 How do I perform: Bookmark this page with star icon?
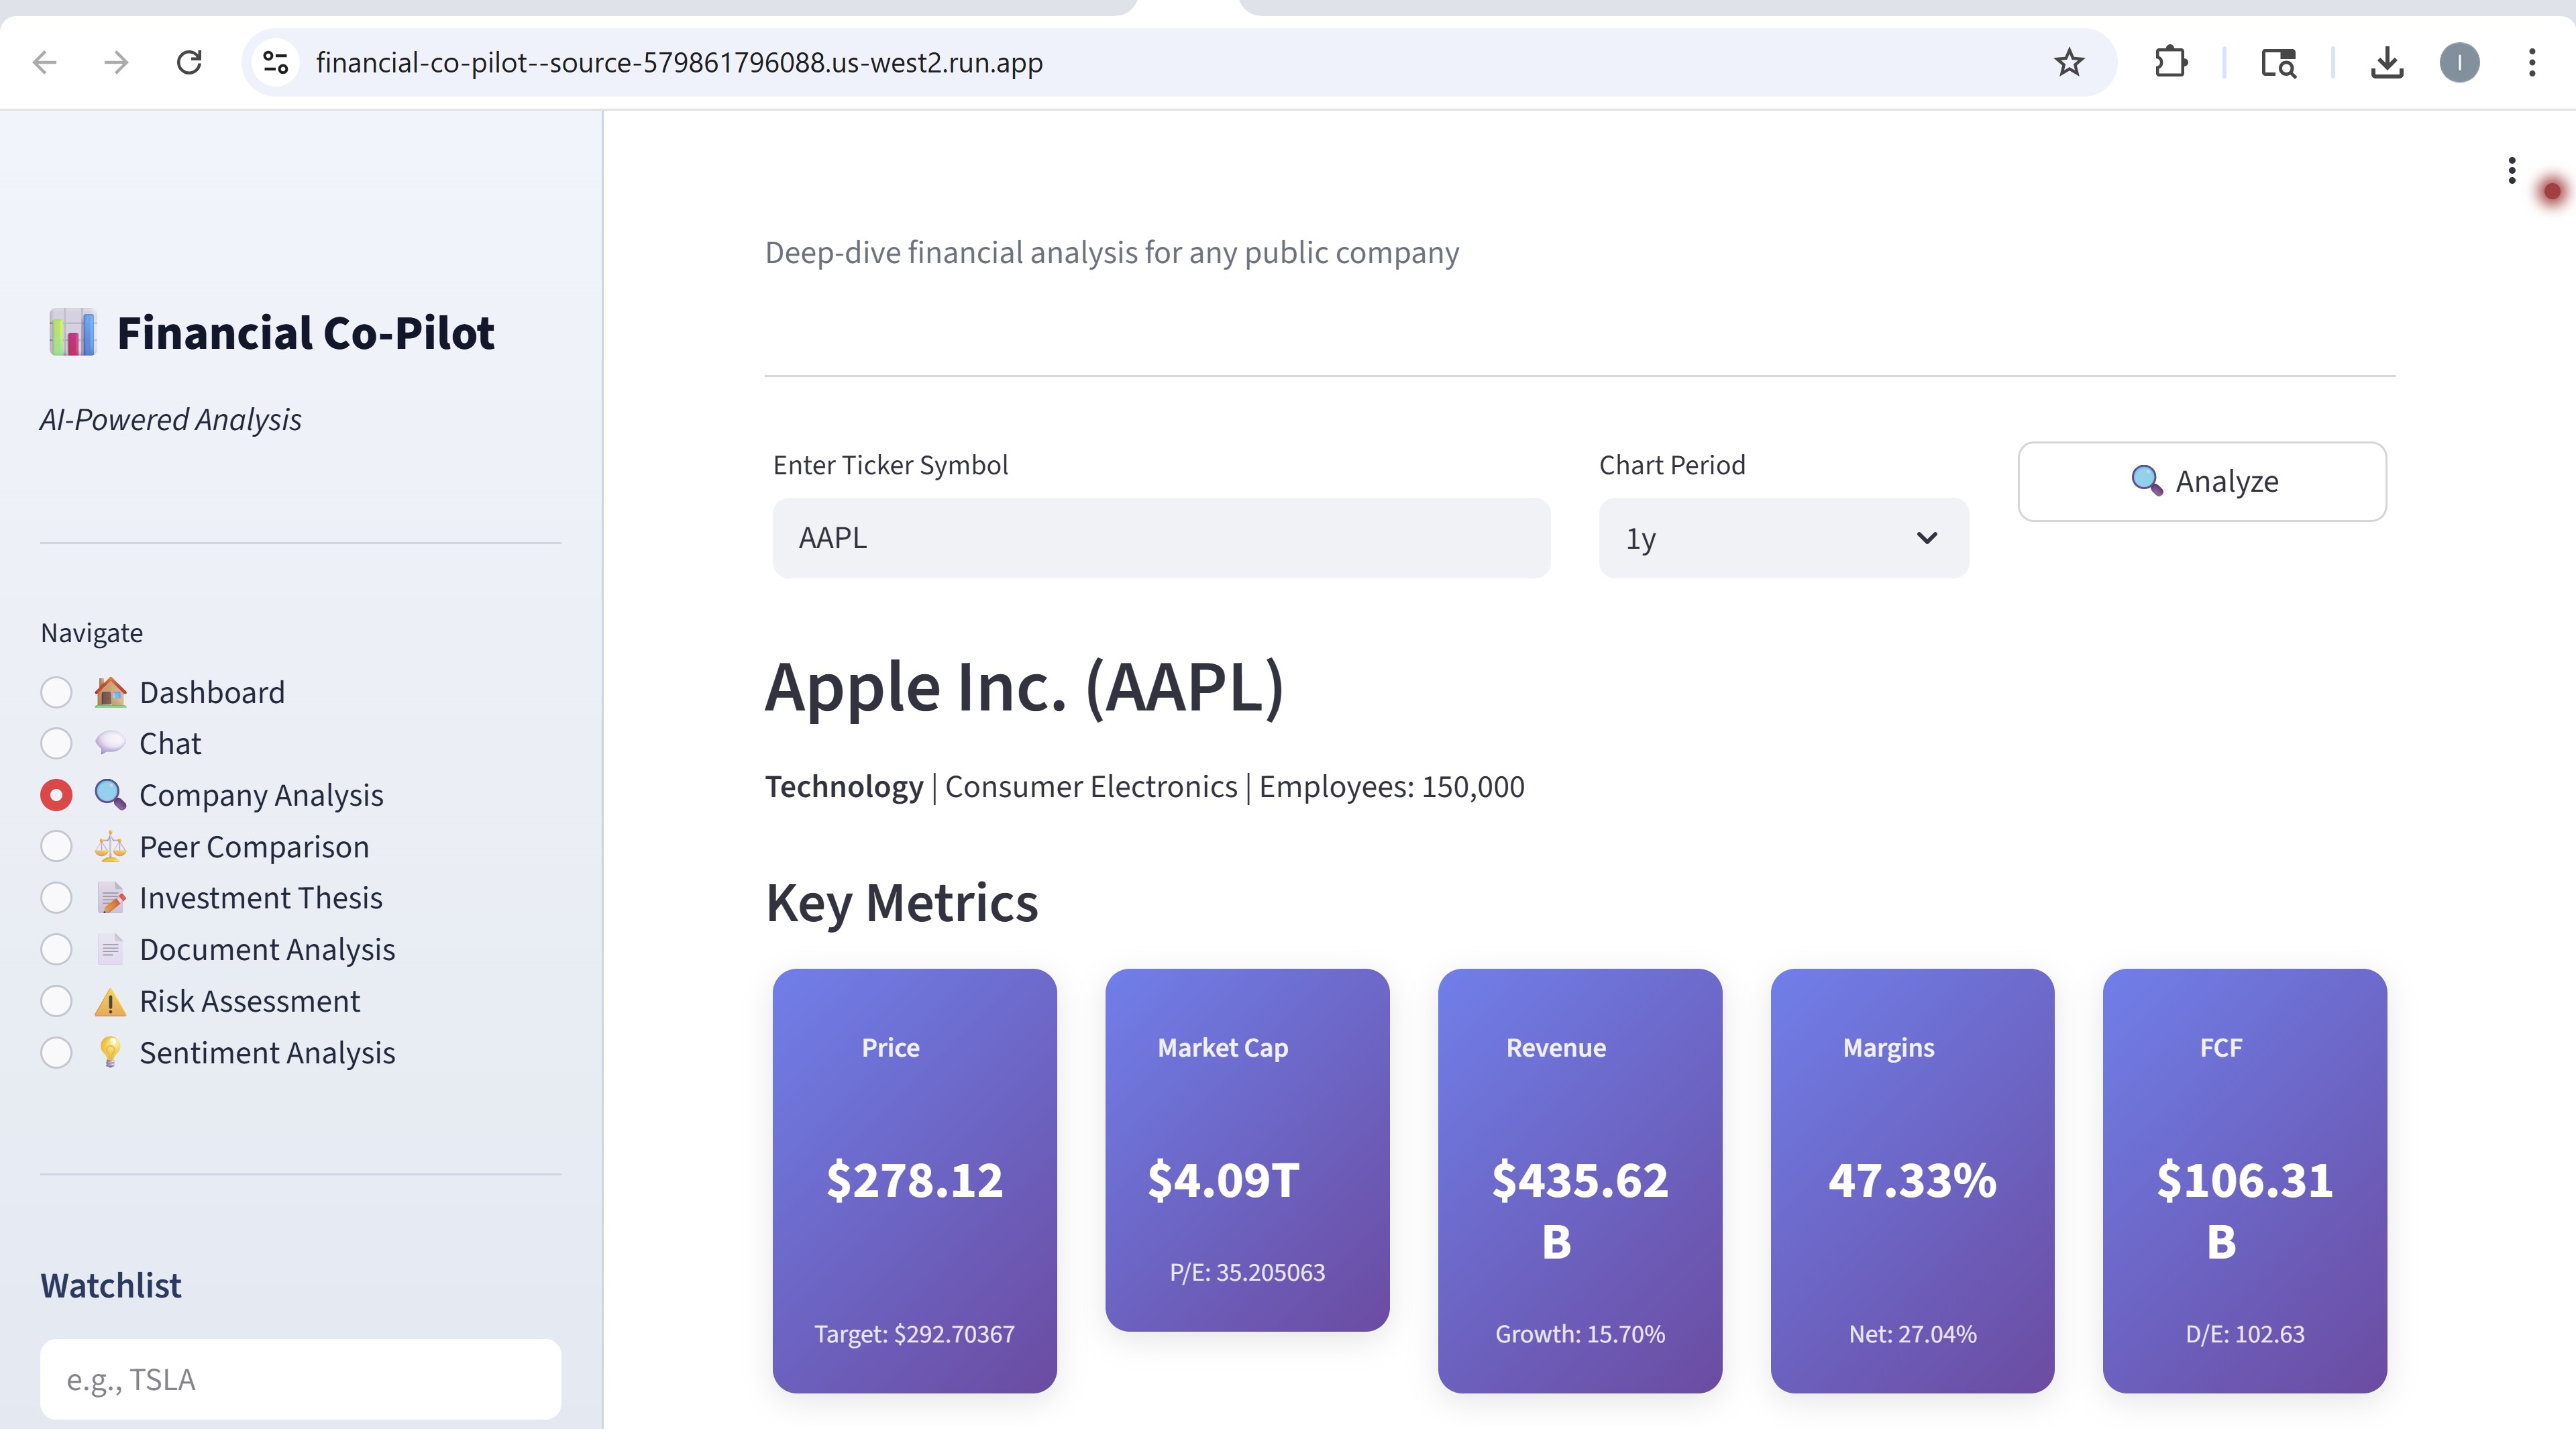click(2068, 62)
